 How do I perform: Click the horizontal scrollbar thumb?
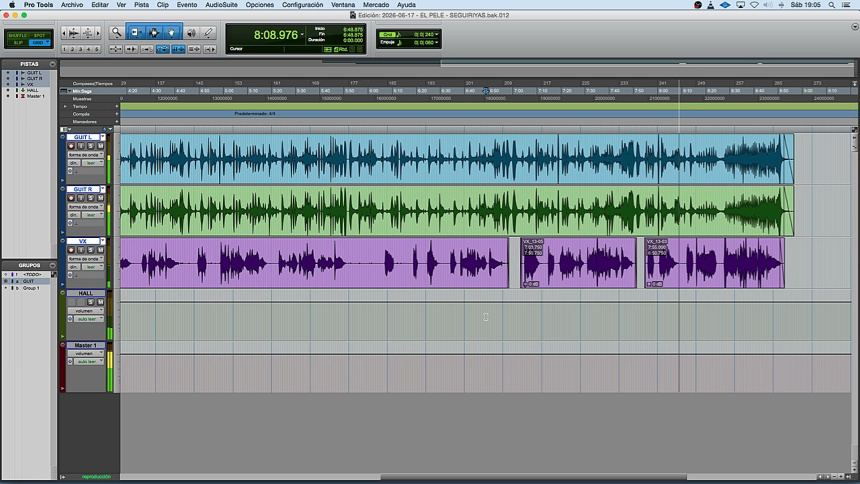pos(533,477)
